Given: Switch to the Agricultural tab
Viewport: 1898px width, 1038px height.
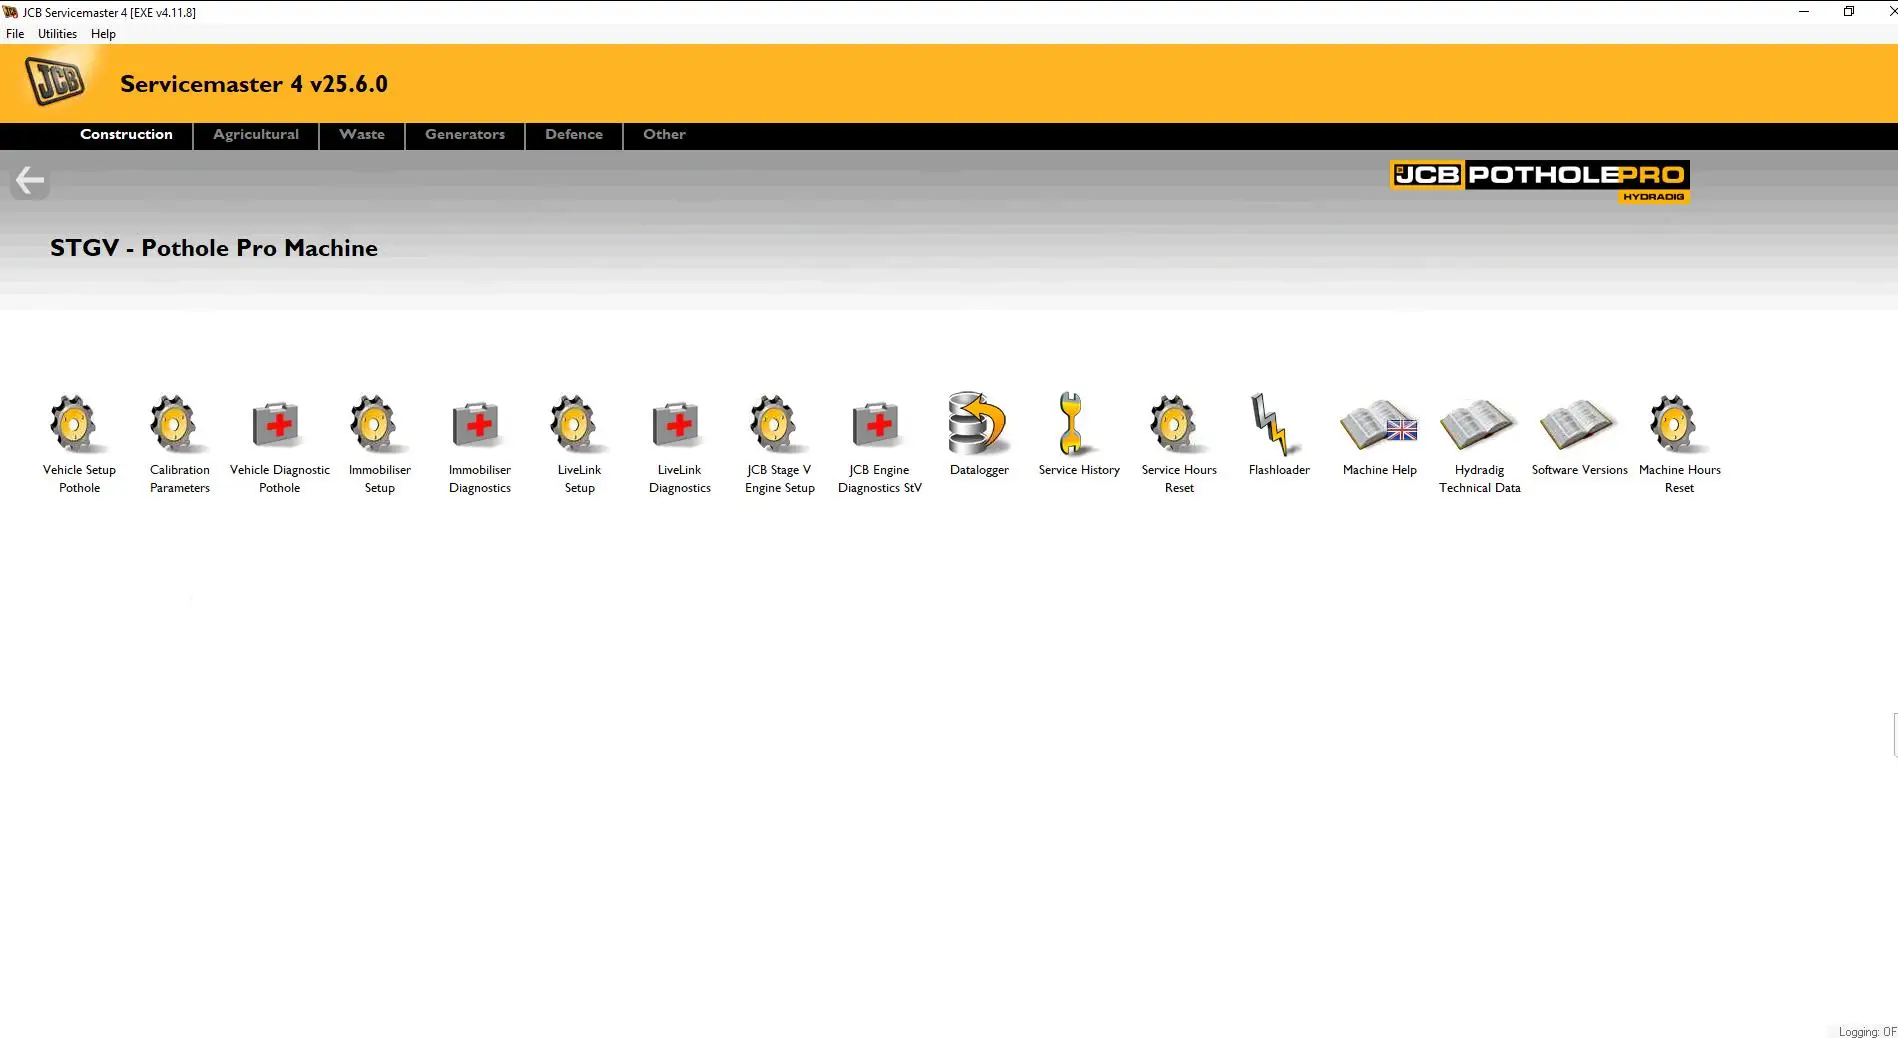Looking at the screenshot, I should click(x=256, y=135).
